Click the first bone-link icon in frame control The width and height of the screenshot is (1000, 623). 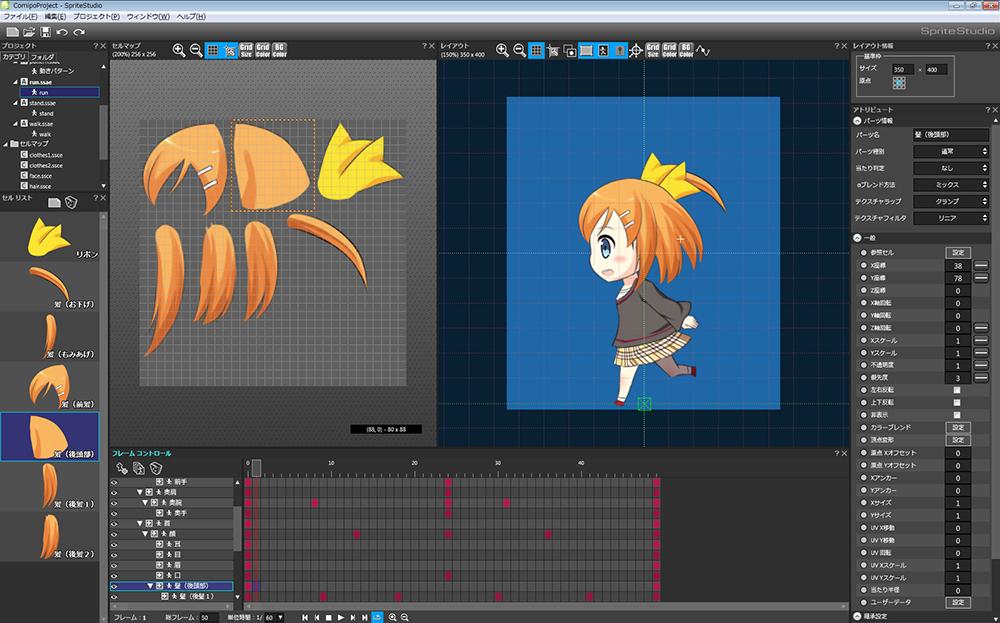[x=122, y=469]
